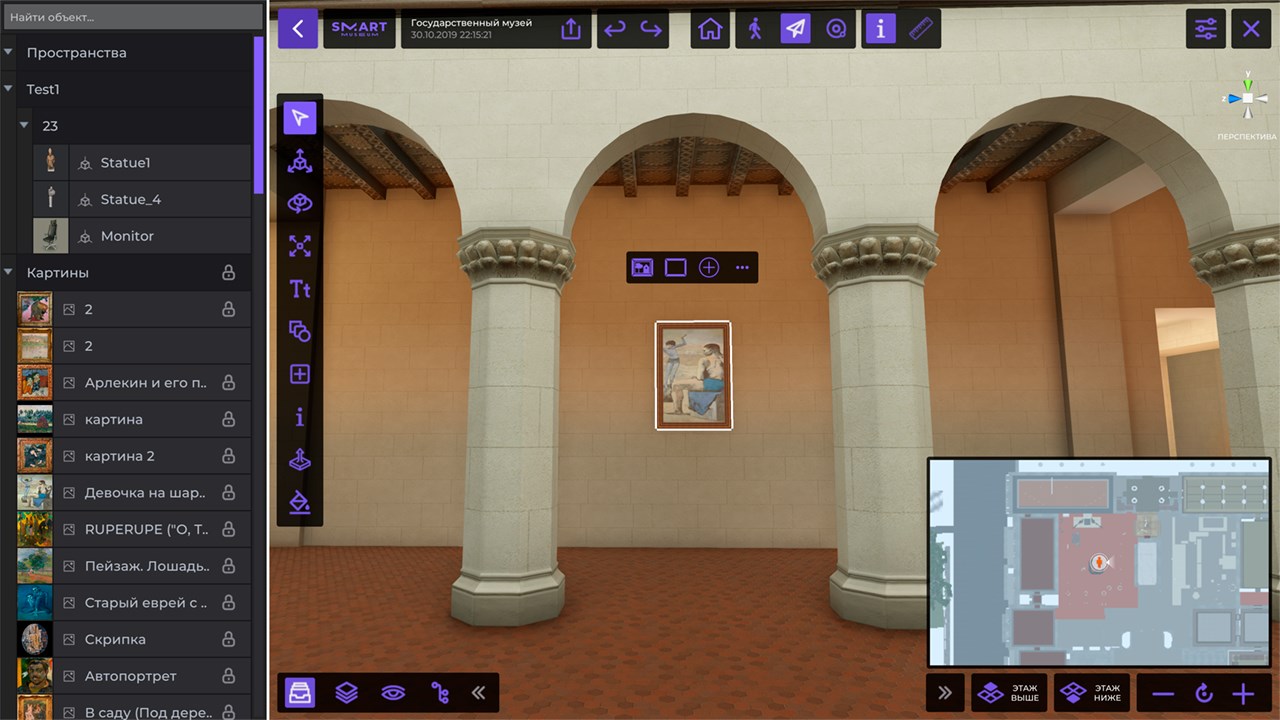
Task: Click the selected painting on the wall
Action: [693, 375]
